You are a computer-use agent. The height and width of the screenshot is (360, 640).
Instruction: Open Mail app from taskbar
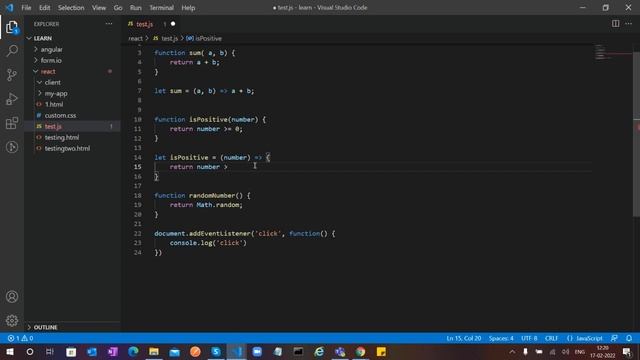pyautogui.click(x=175, y=352)
